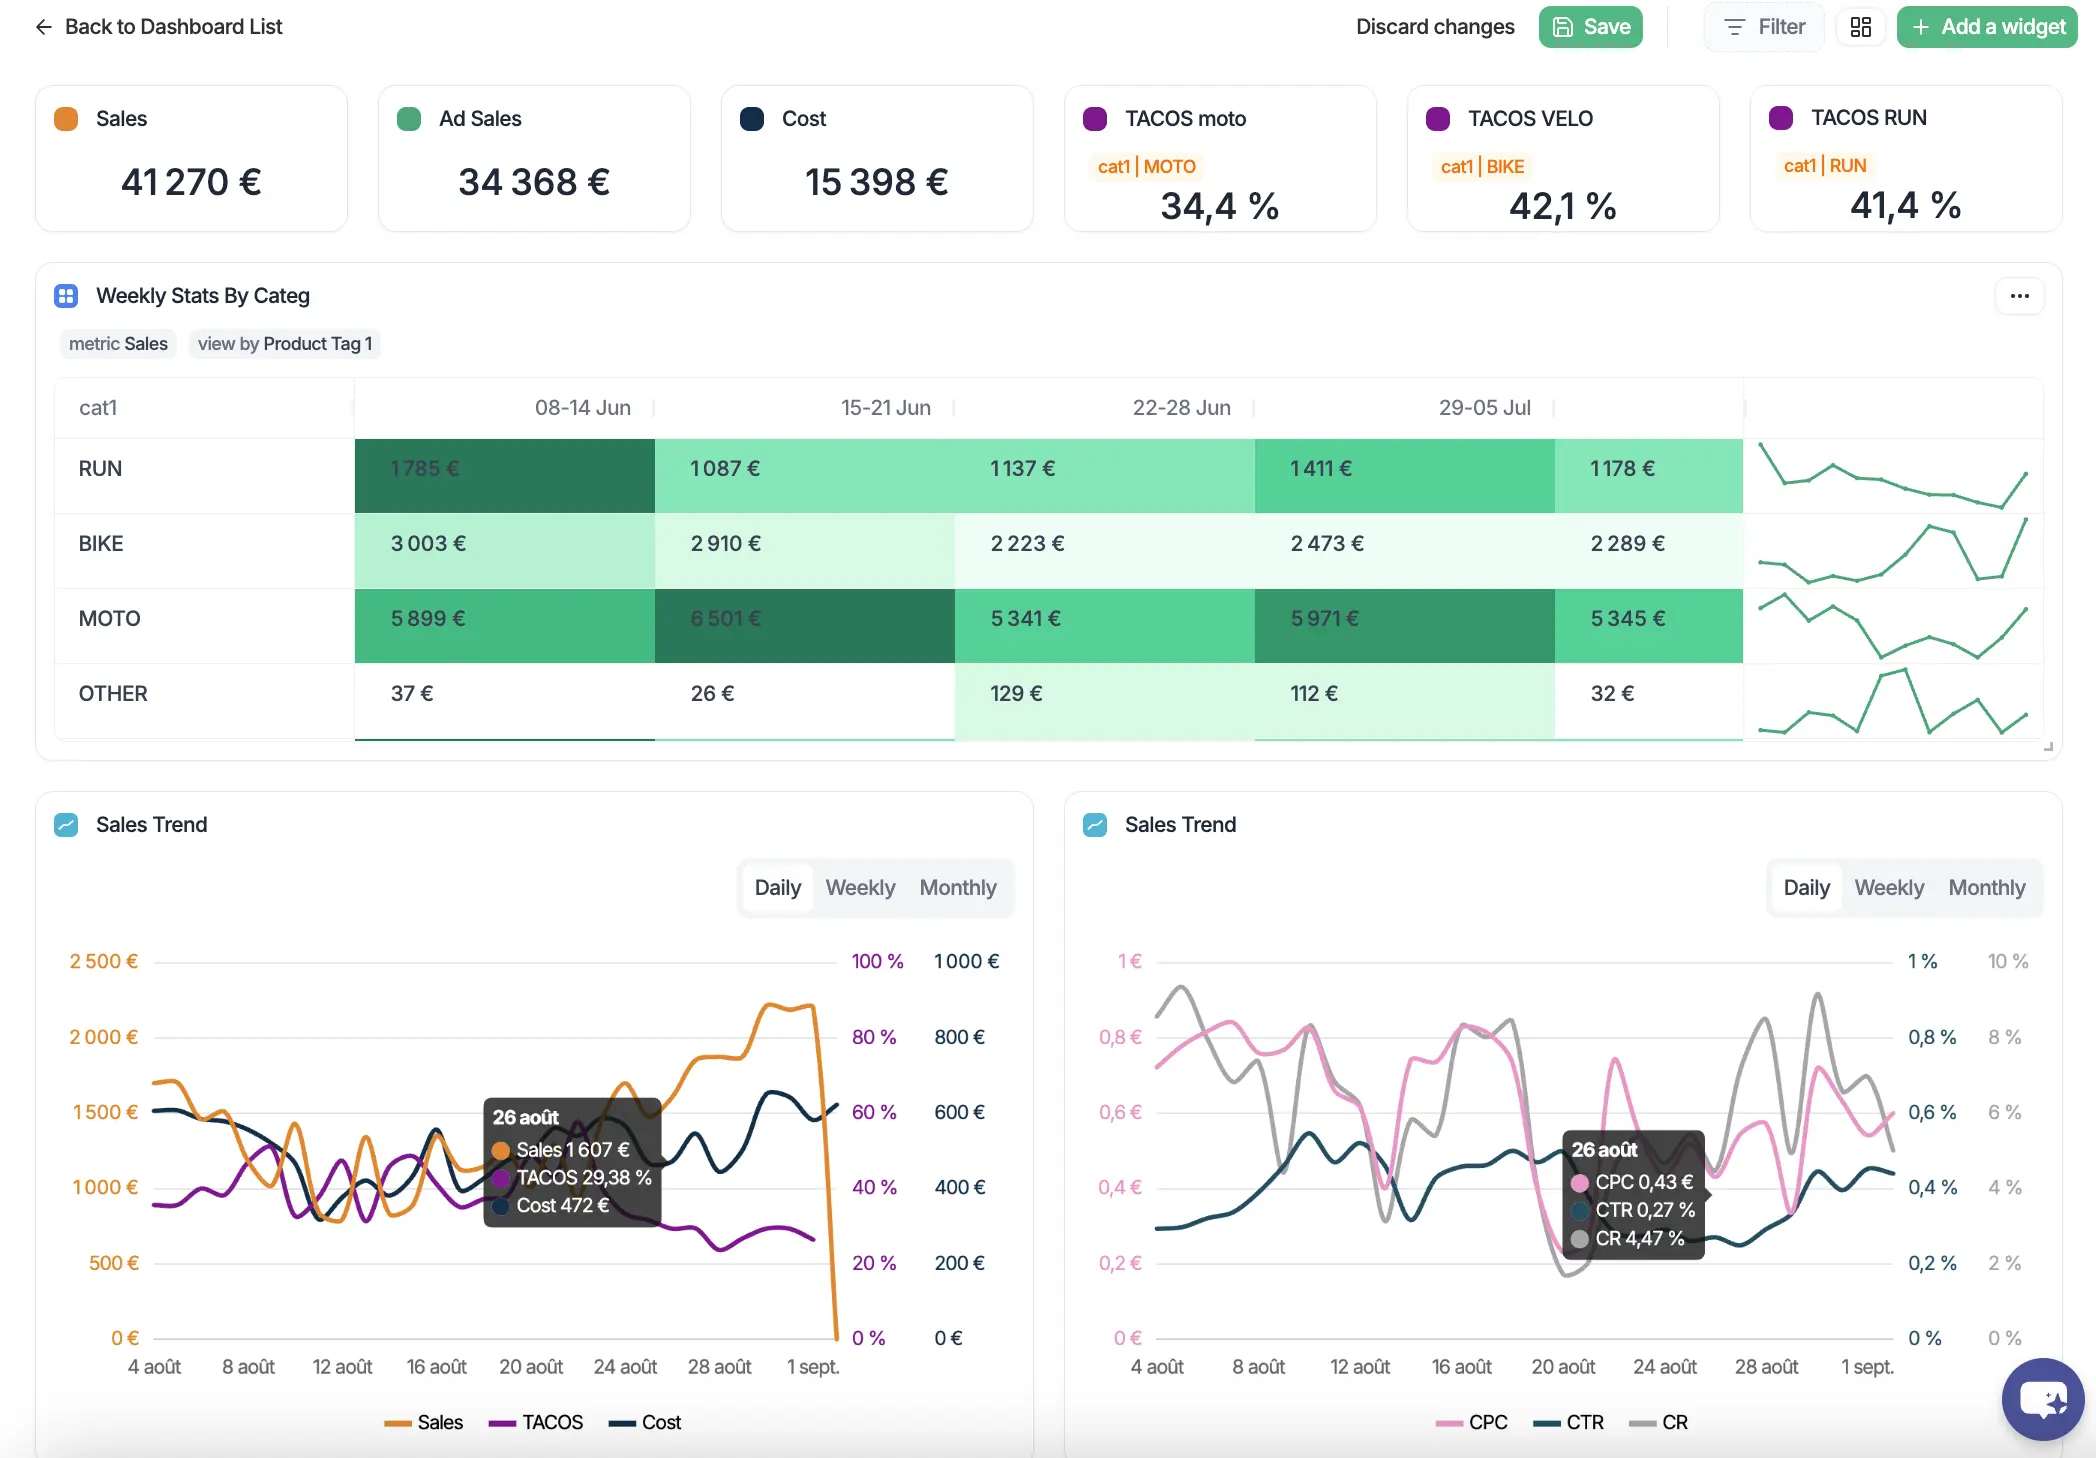Open the dashboard layout grid icon
The image size is (2096, 1458).
(1860, 27)
